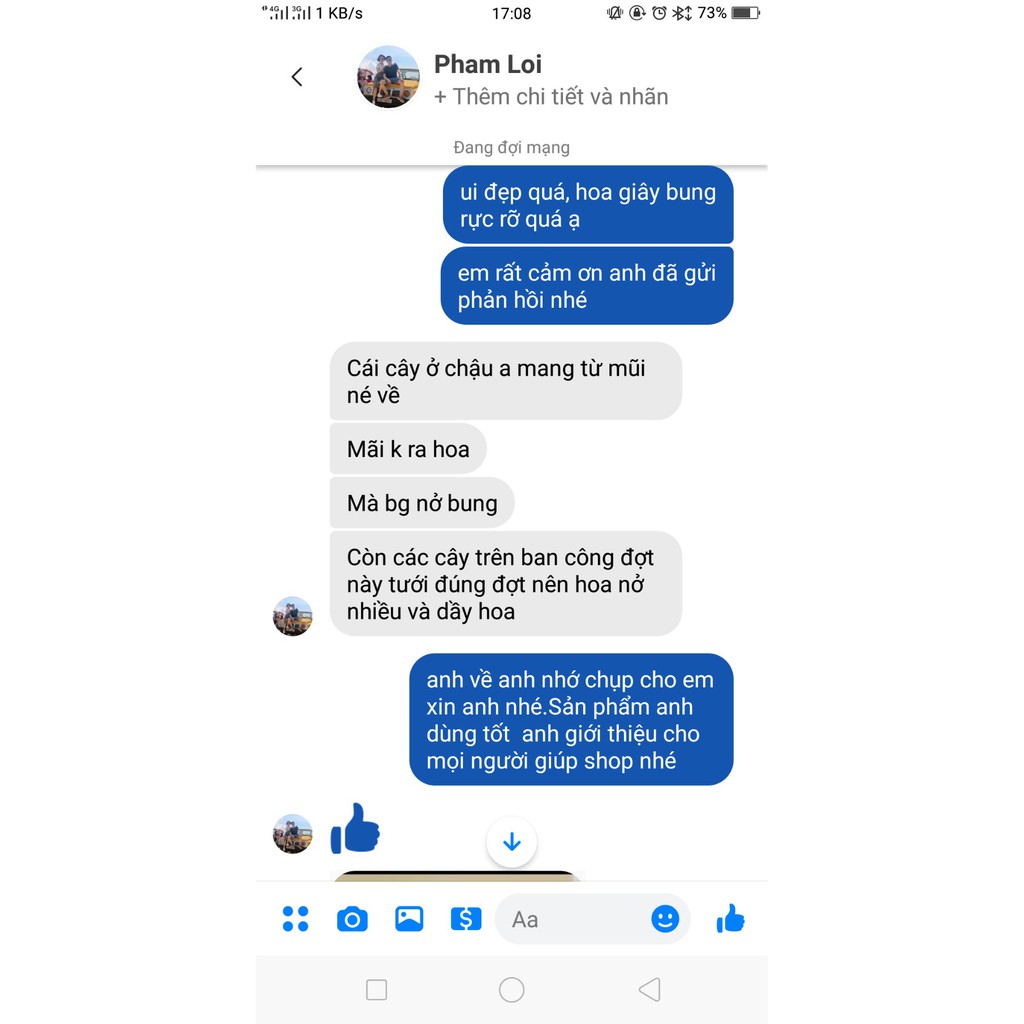Open Pham Loi's profile picture in header
Viewport: 1024px width, 1024px height.
coord(388,77)
